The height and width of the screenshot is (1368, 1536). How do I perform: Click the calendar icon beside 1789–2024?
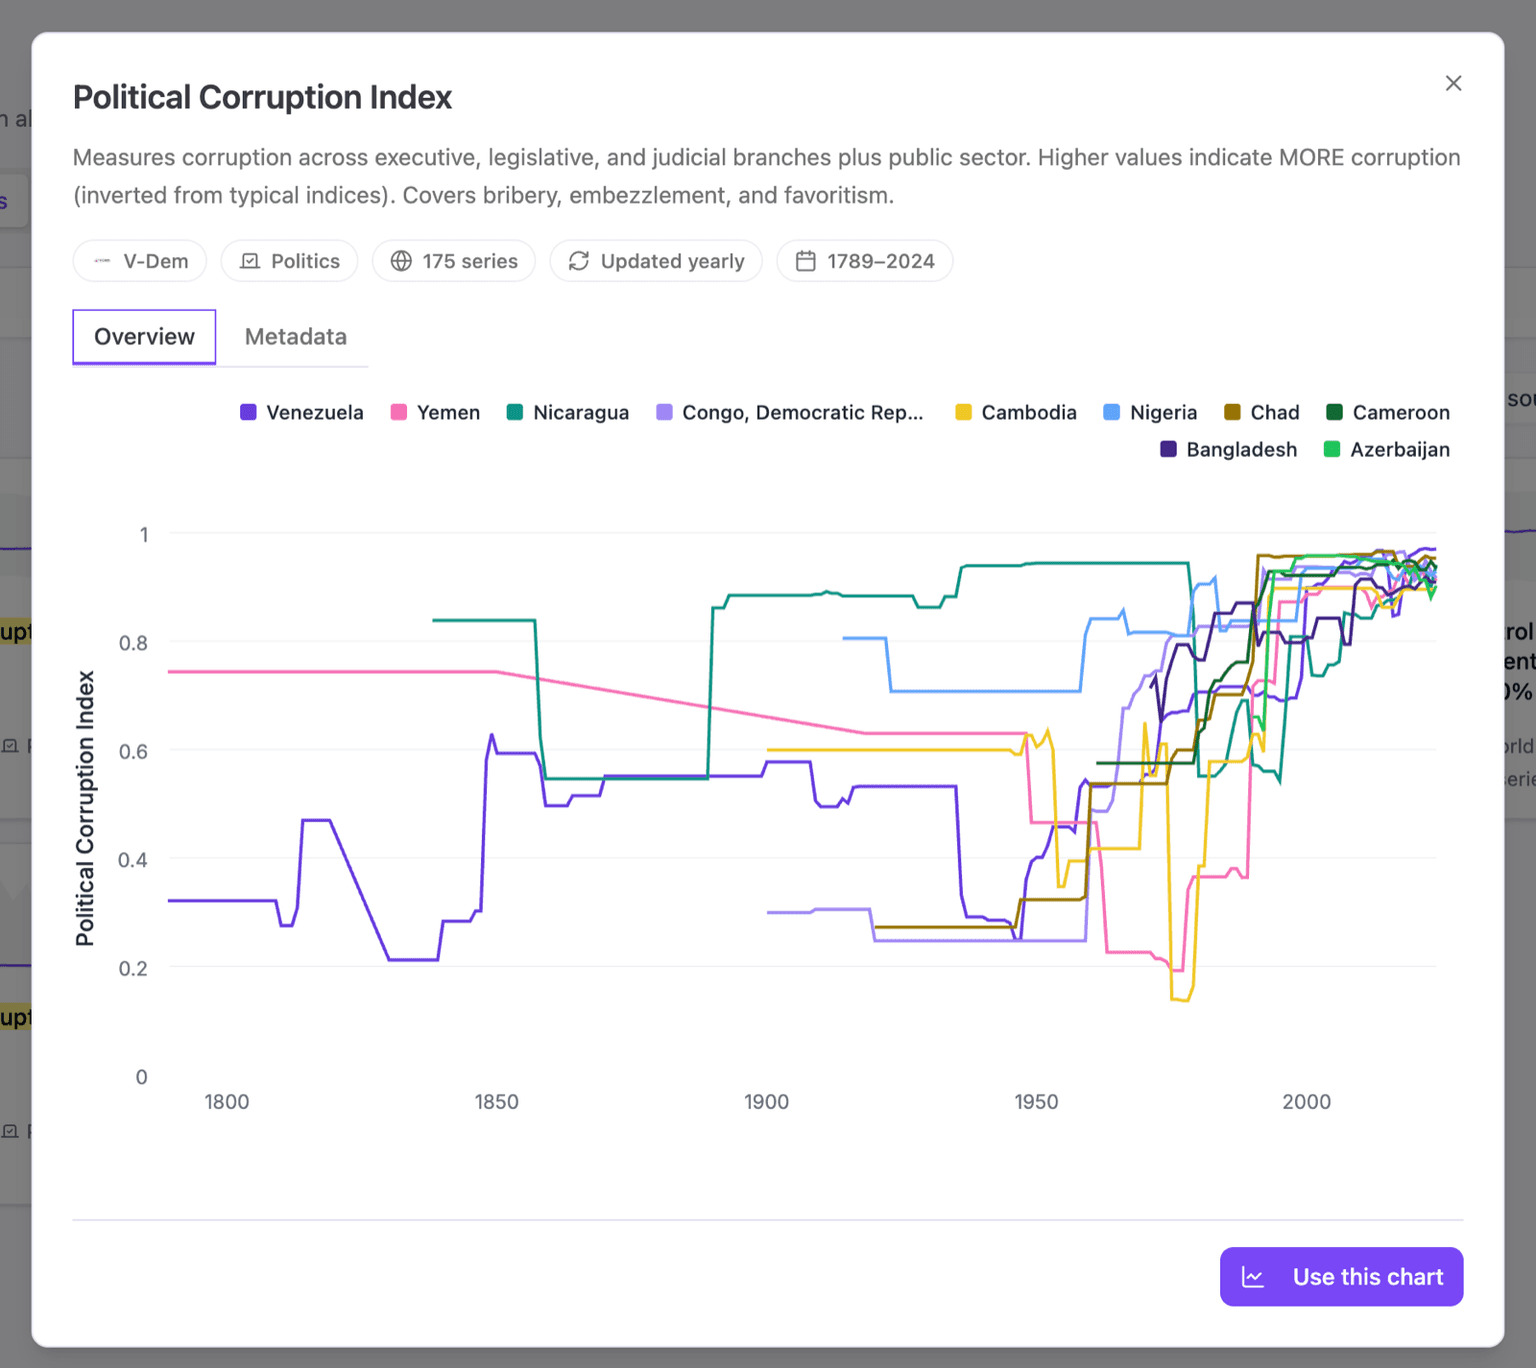pos(805,261)
